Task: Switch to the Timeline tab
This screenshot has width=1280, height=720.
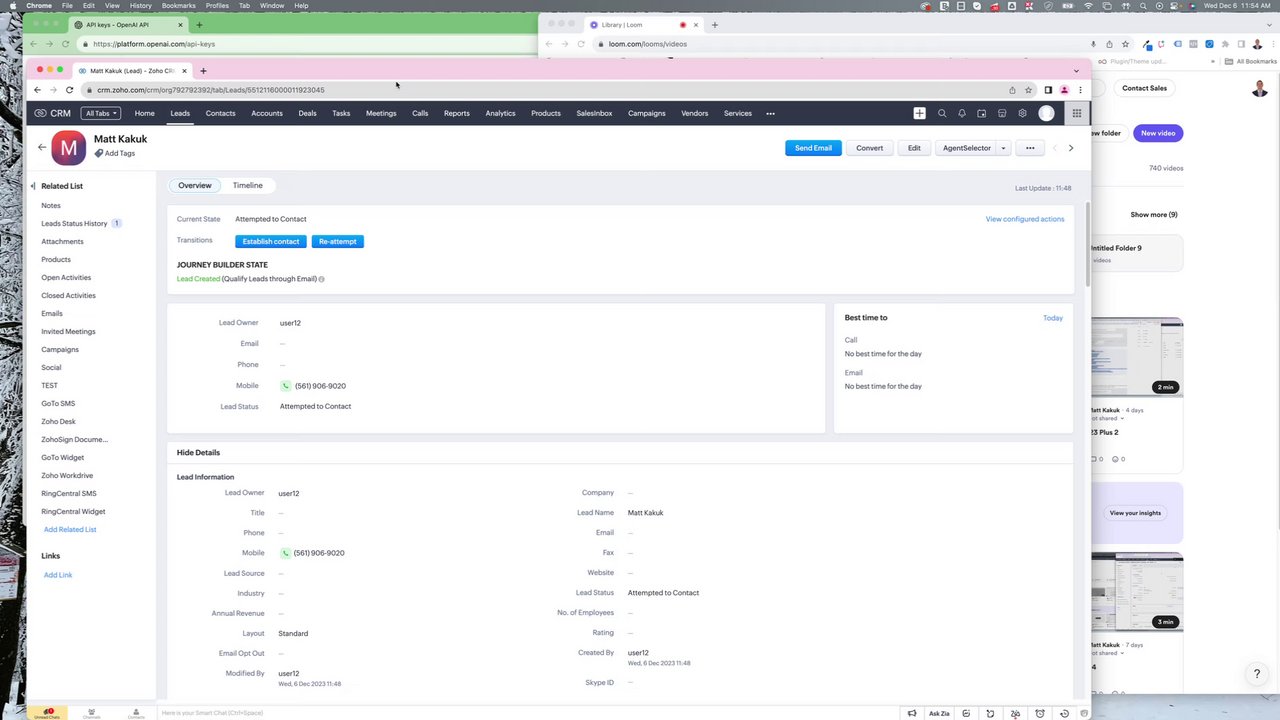Action: tap(248, 185)
